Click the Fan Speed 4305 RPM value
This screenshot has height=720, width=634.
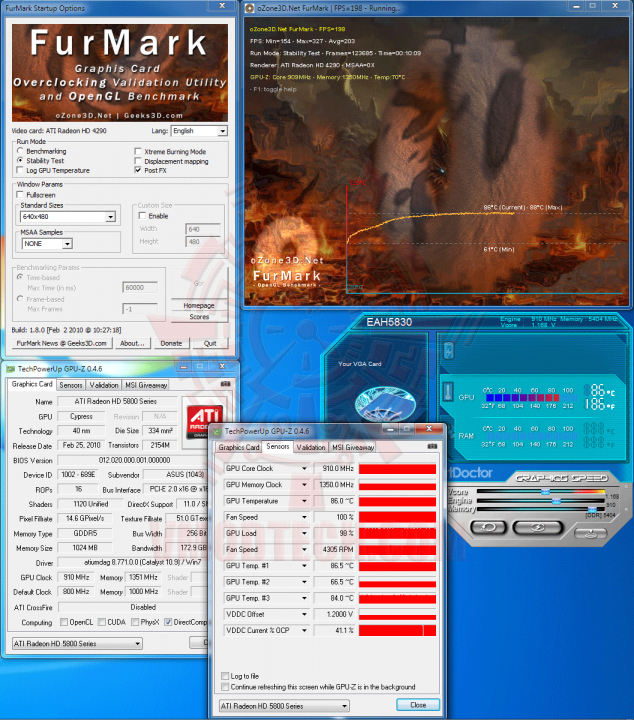tap(335, 550)
